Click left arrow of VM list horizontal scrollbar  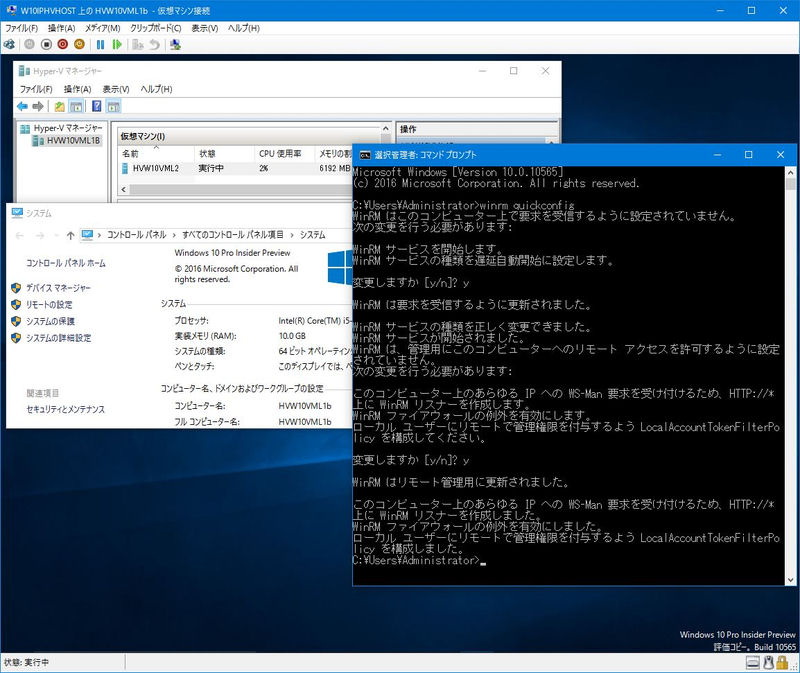click(123, 189)
